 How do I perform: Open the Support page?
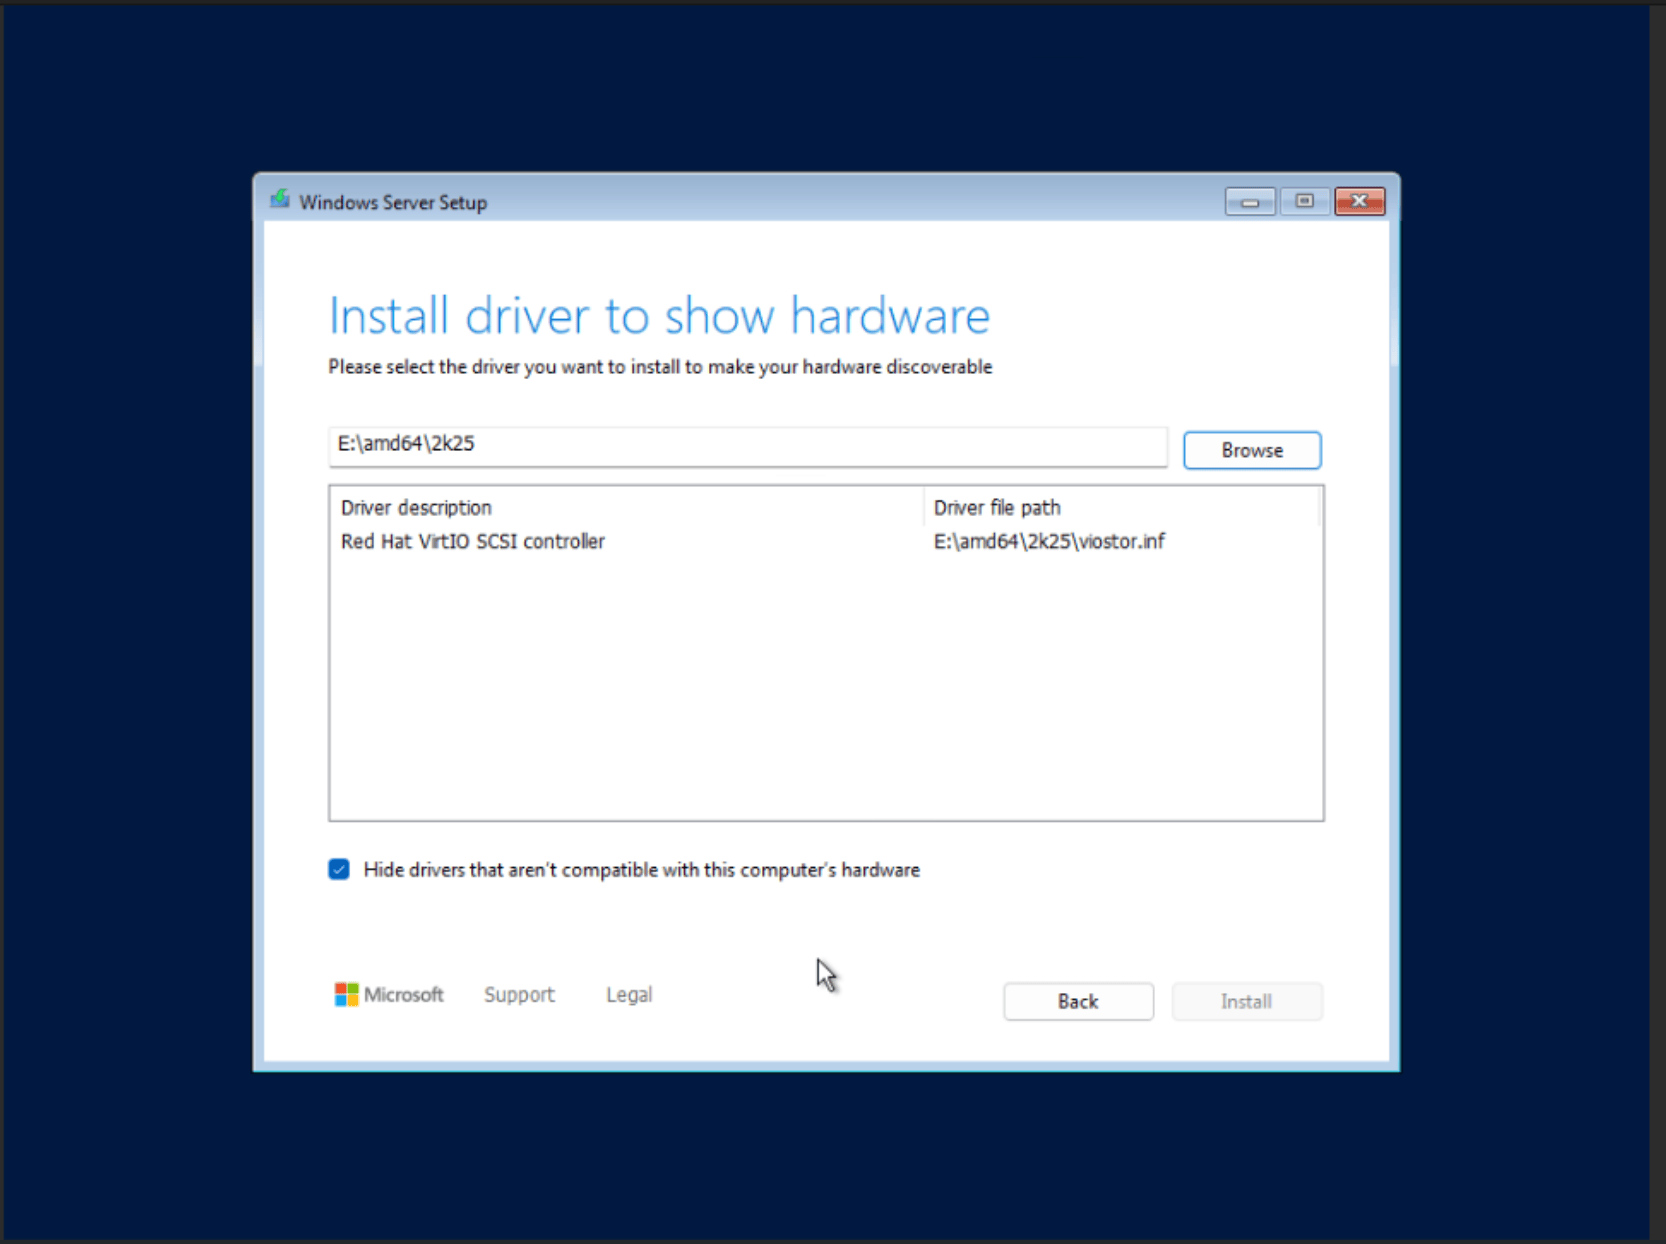point(519,994)
